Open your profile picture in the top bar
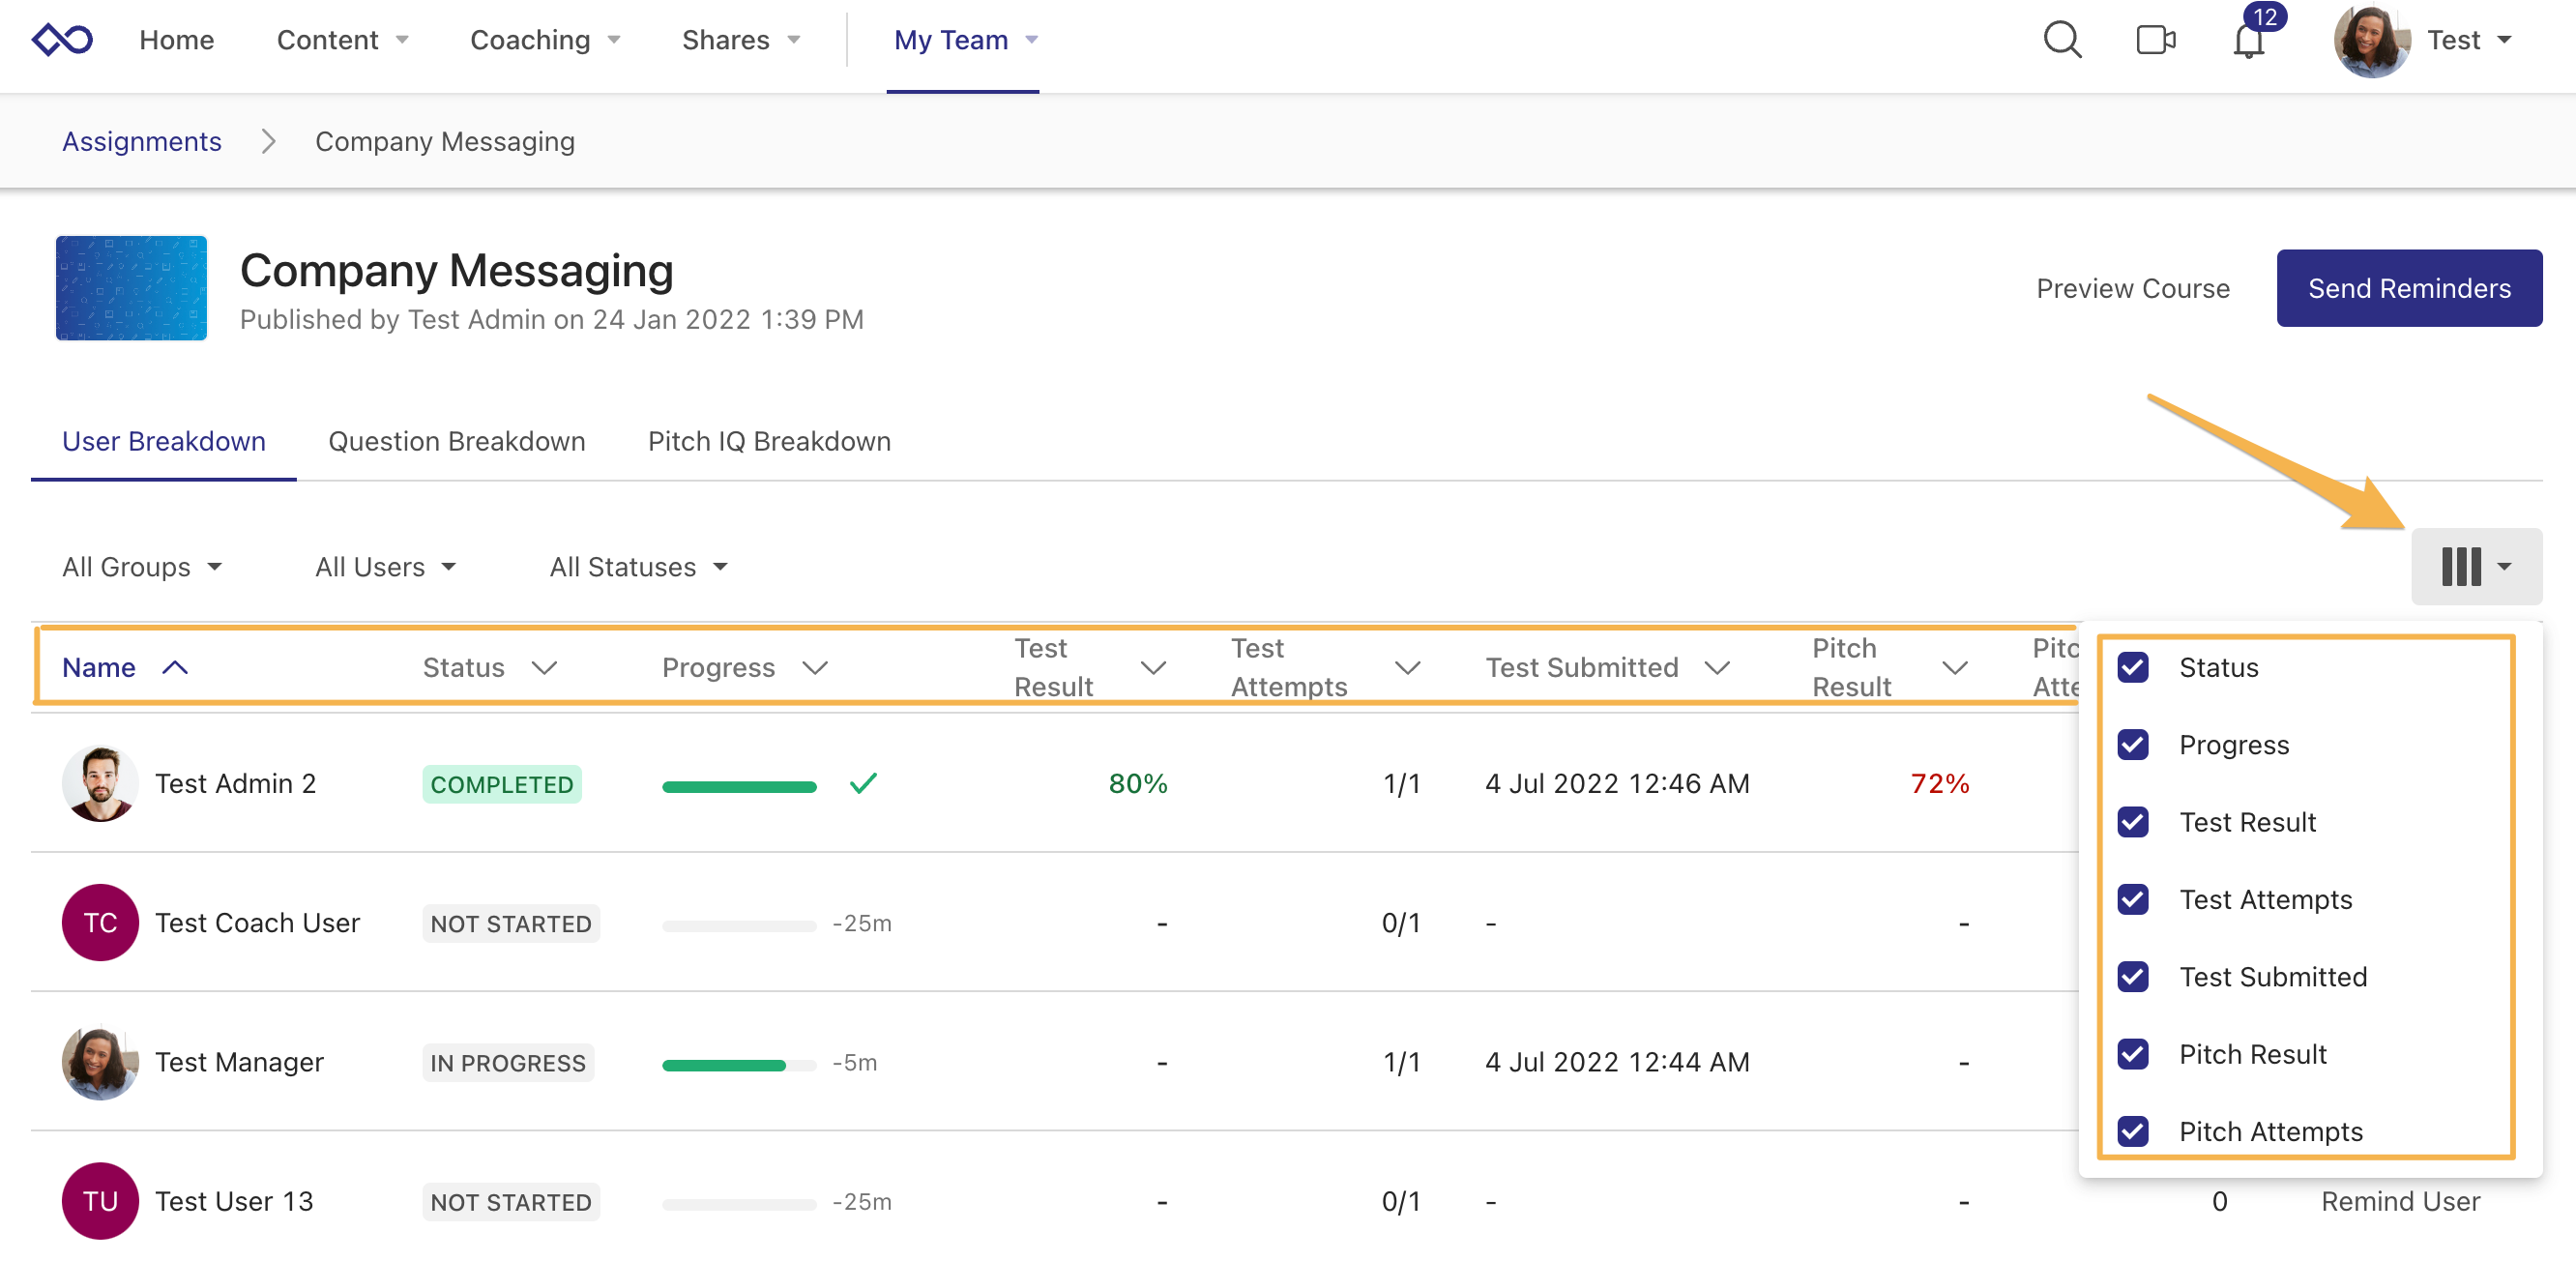This screenshot has height=1261, width=2576. (x=2374, y=42)
